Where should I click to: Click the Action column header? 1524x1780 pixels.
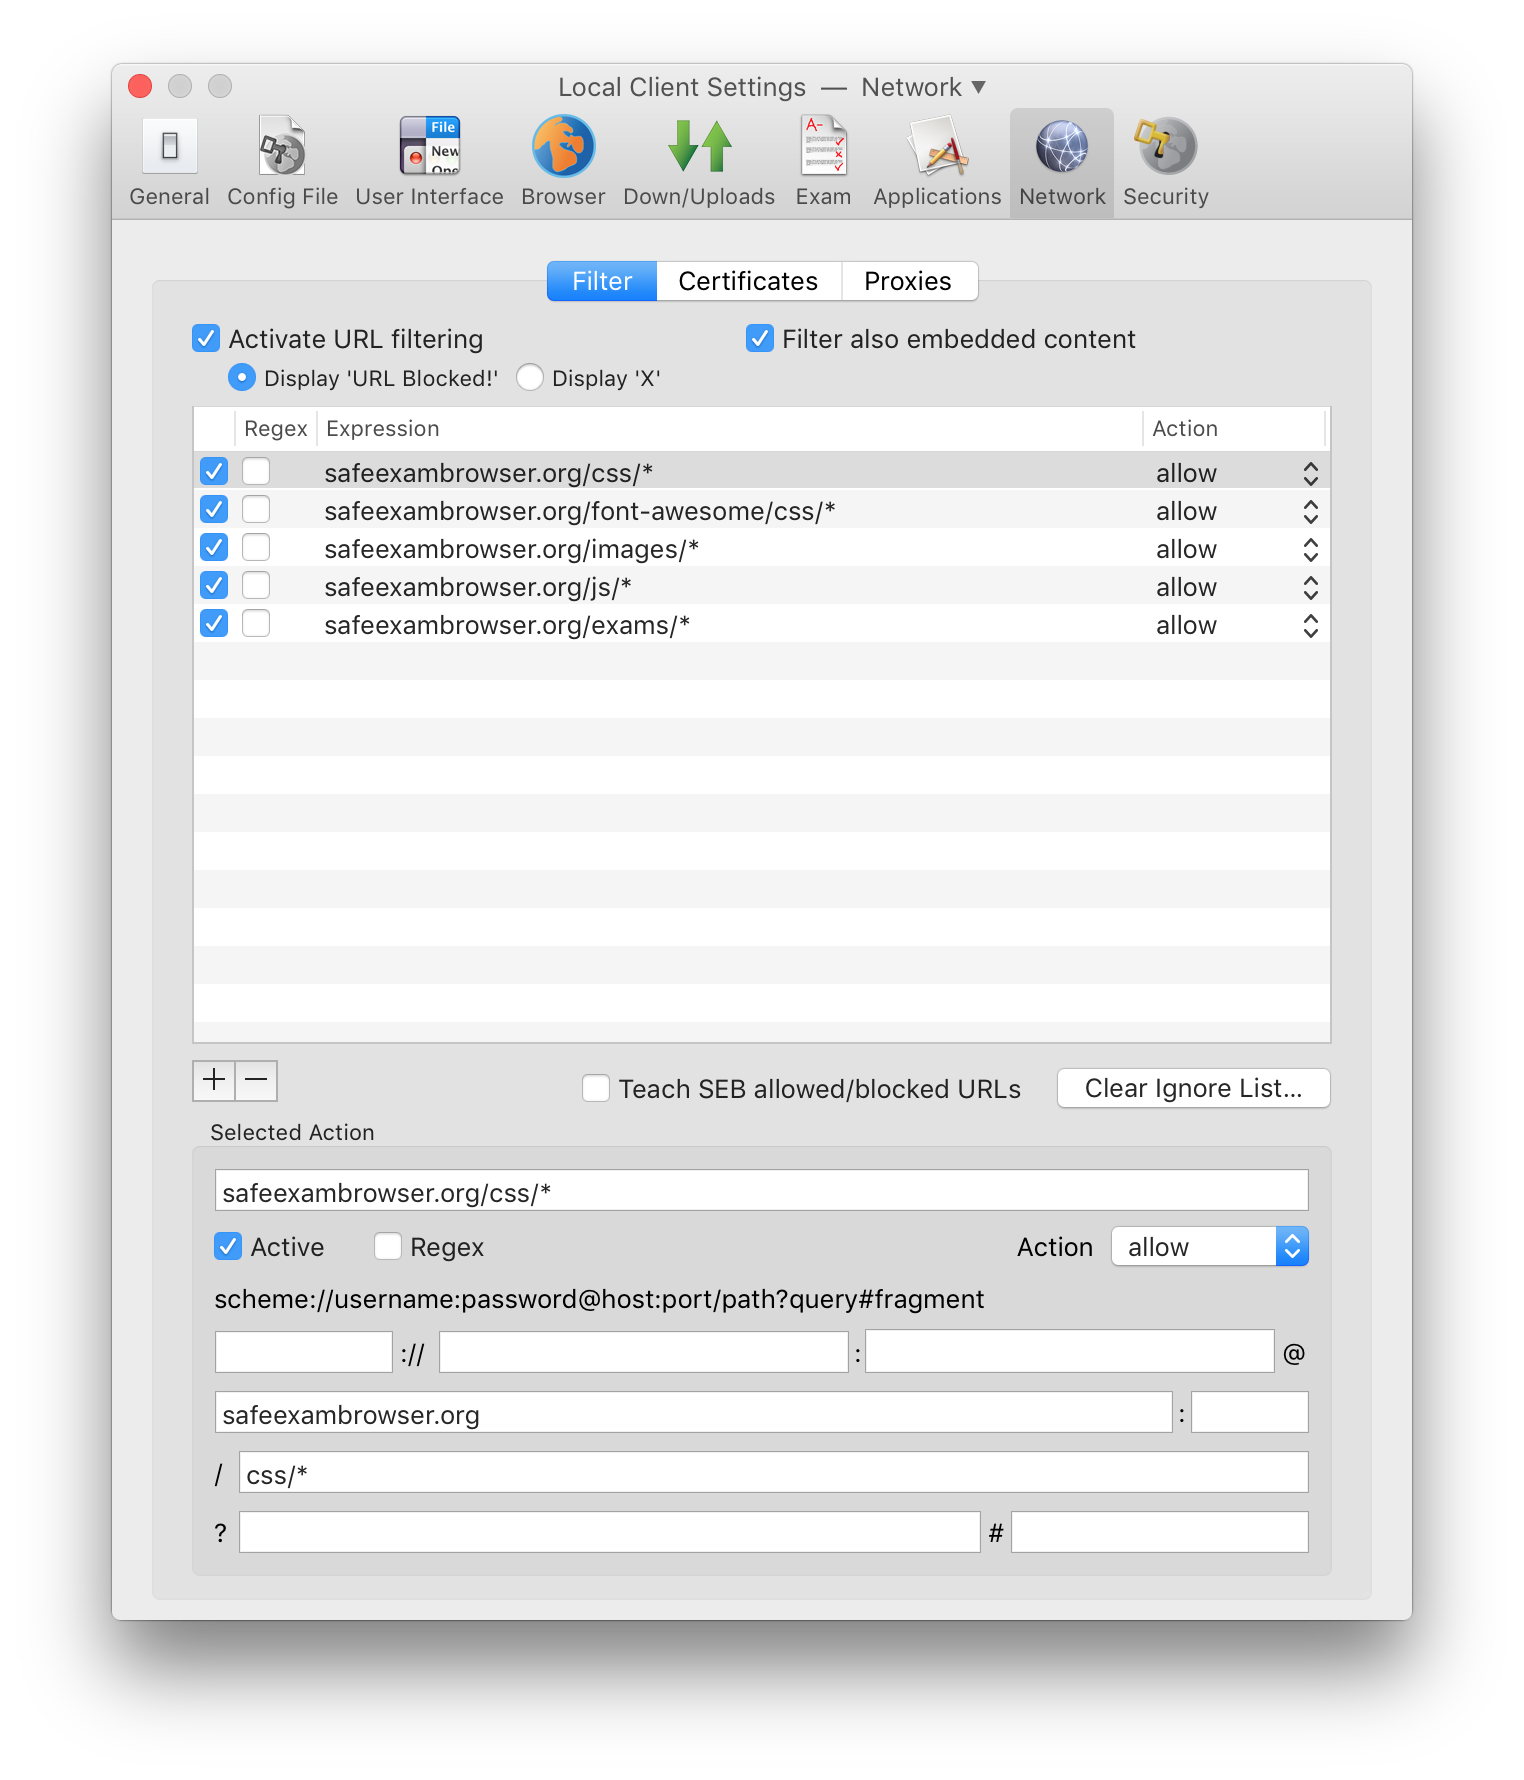pos(1234,428)
